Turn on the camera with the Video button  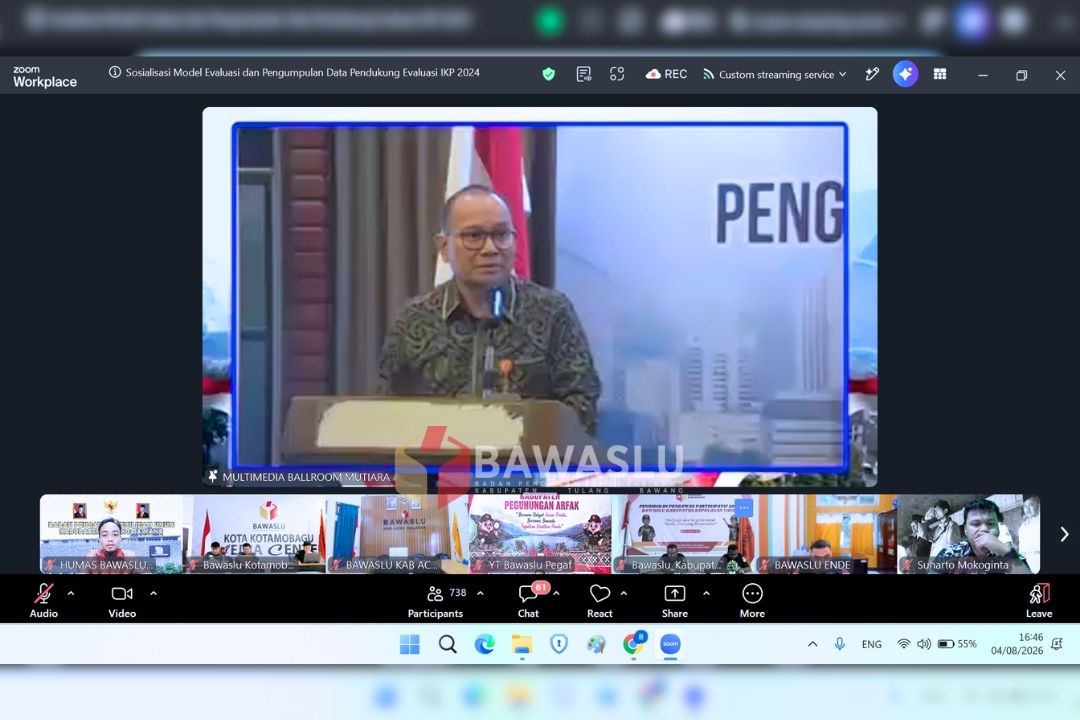[x=122, y=600]
